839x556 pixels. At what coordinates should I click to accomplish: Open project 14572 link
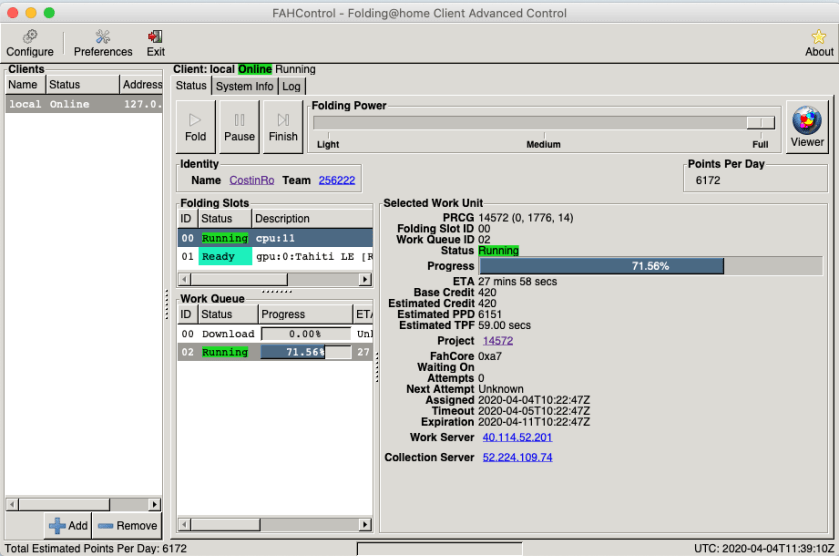point(497,341)
